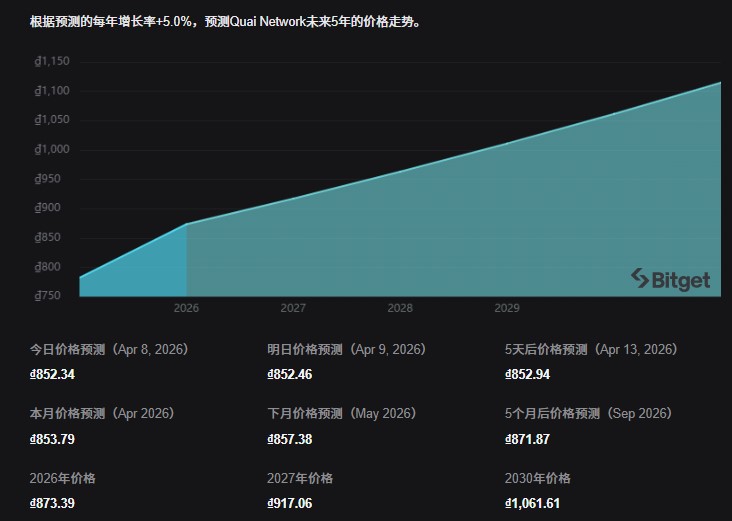This screenshot has width=732, height=521.
Task: Select the đ852.34 price value
Action: point(52,374)
